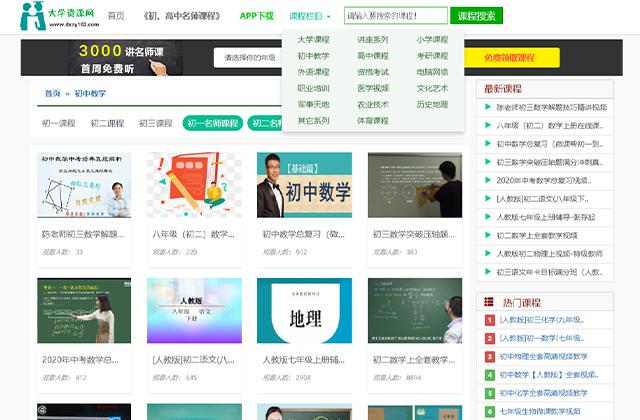Select 军事天地 from the category menu
This screenshot has height=420, width=640.
point(313,104)
